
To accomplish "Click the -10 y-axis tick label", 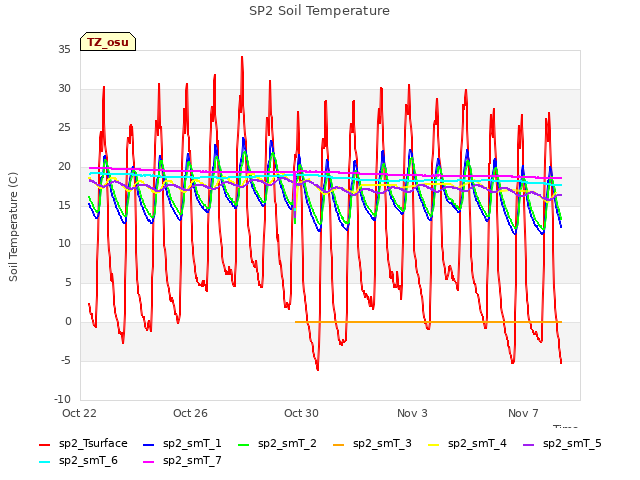I will click(62, 399).
